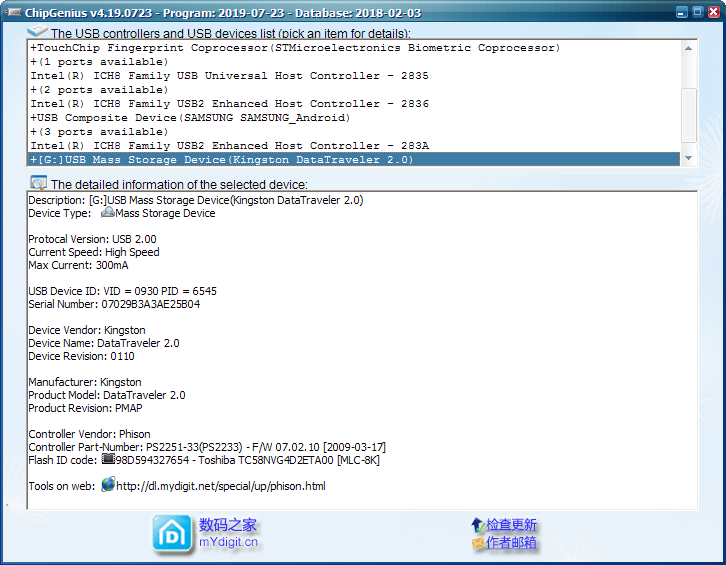Maximize the ChipGenius window
726x565 pixels.
698,12
